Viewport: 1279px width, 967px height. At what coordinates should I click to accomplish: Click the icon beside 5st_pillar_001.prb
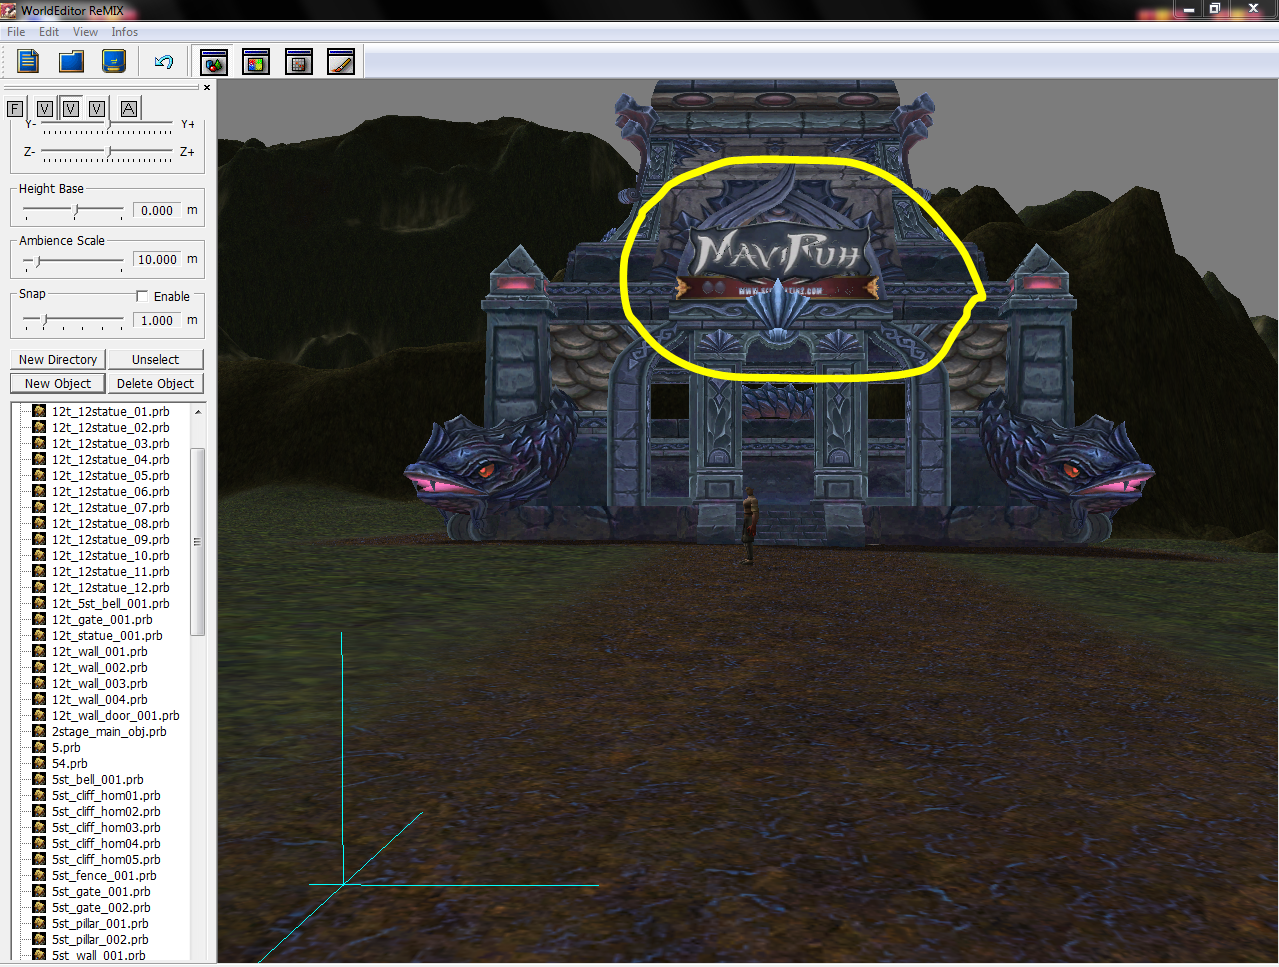pos(39,923)
